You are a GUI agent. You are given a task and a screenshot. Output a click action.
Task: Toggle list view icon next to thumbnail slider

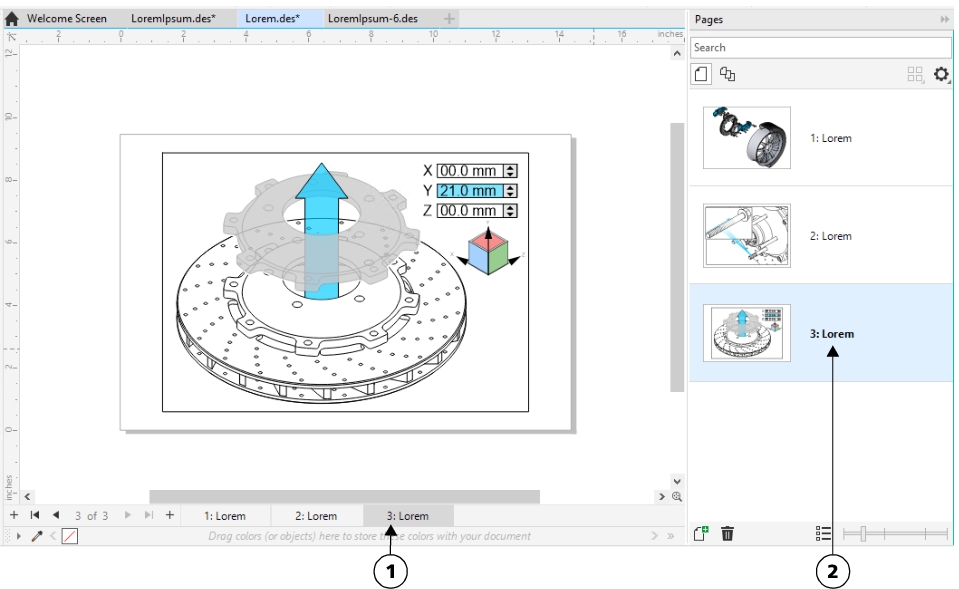[x=823, y=534]
